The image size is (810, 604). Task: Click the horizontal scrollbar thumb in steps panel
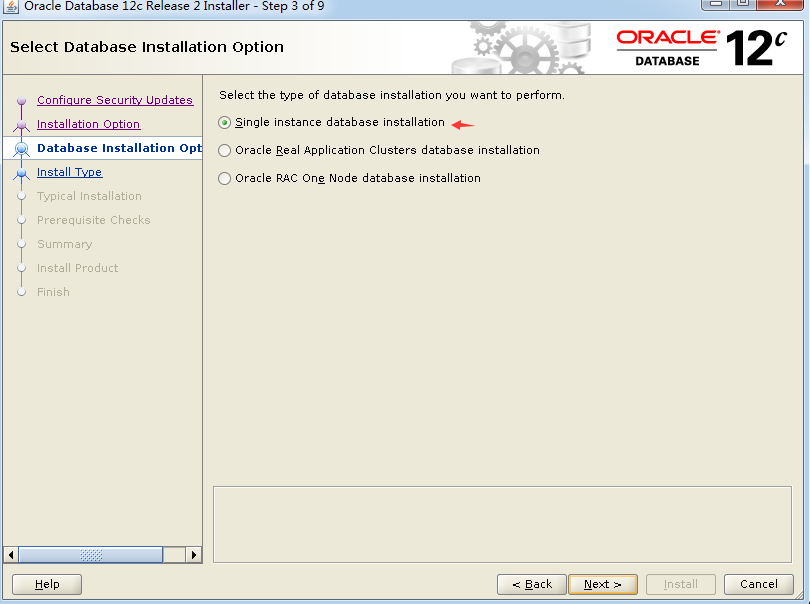click(x=91, y=555)
